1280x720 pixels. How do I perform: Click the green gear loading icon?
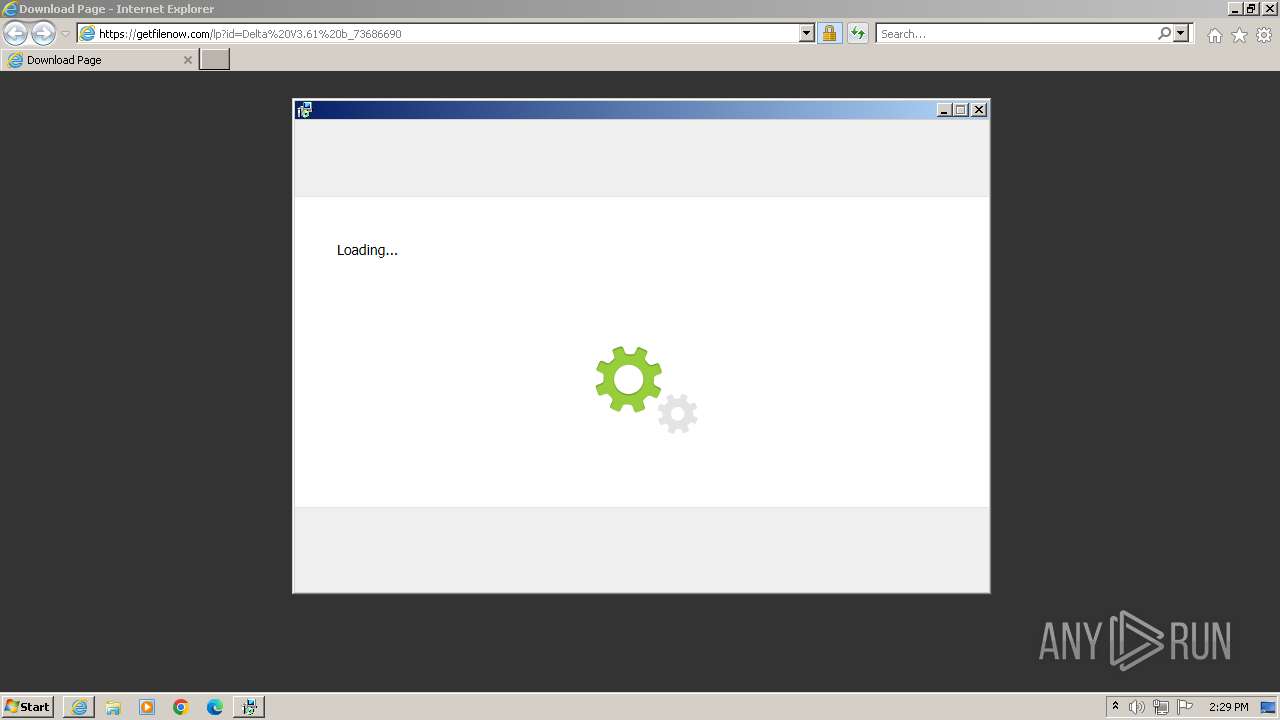pos(628,379)
